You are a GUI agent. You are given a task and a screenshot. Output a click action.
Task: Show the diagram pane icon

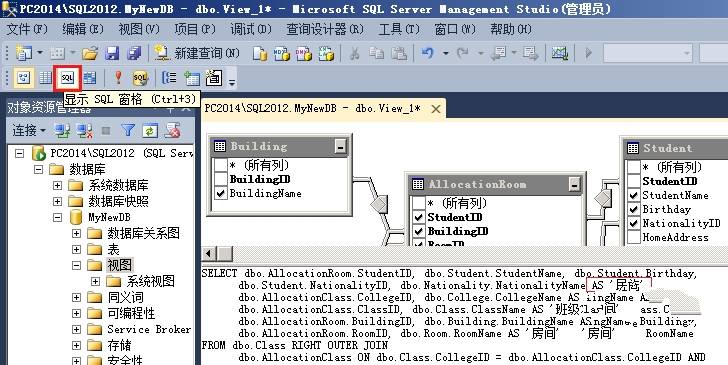coord(24,78)
